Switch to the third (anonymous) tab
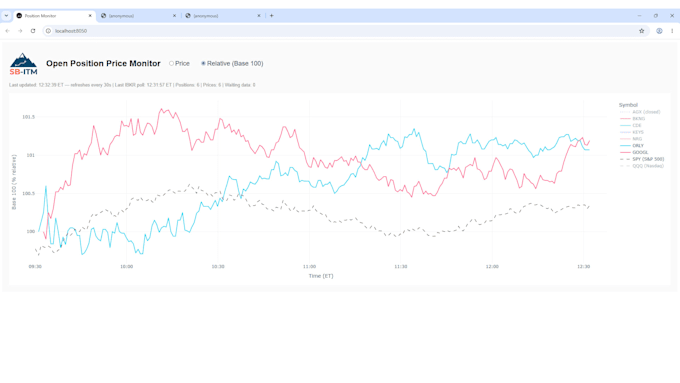 [x=223, y=16]
